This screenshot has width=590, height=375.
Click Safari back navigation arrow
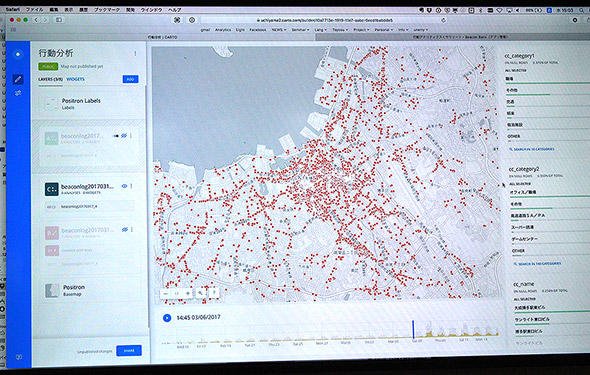tap(36, 20)
